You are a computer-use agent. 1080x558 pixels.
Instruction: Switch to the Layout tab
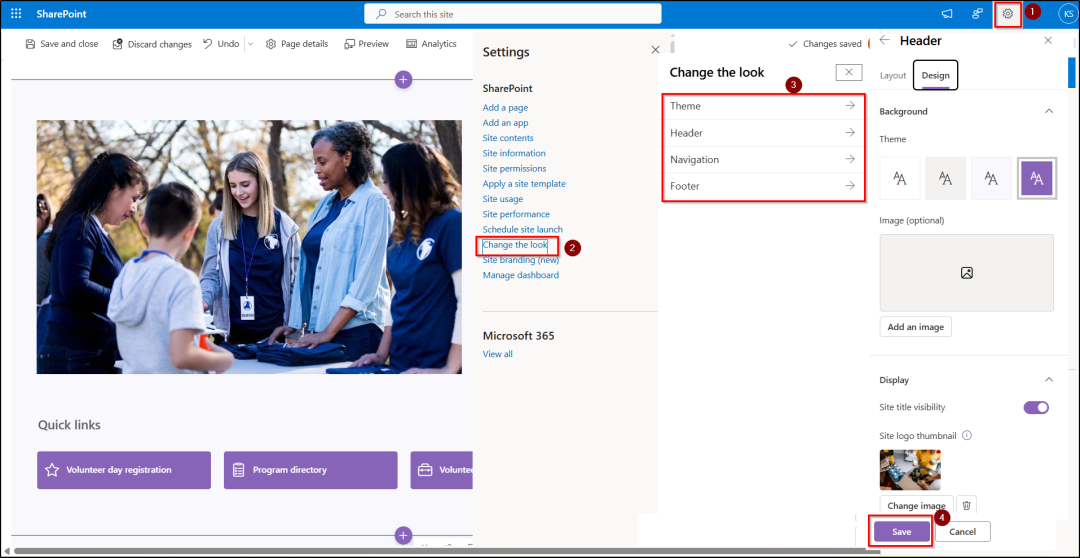coord(893,76)
